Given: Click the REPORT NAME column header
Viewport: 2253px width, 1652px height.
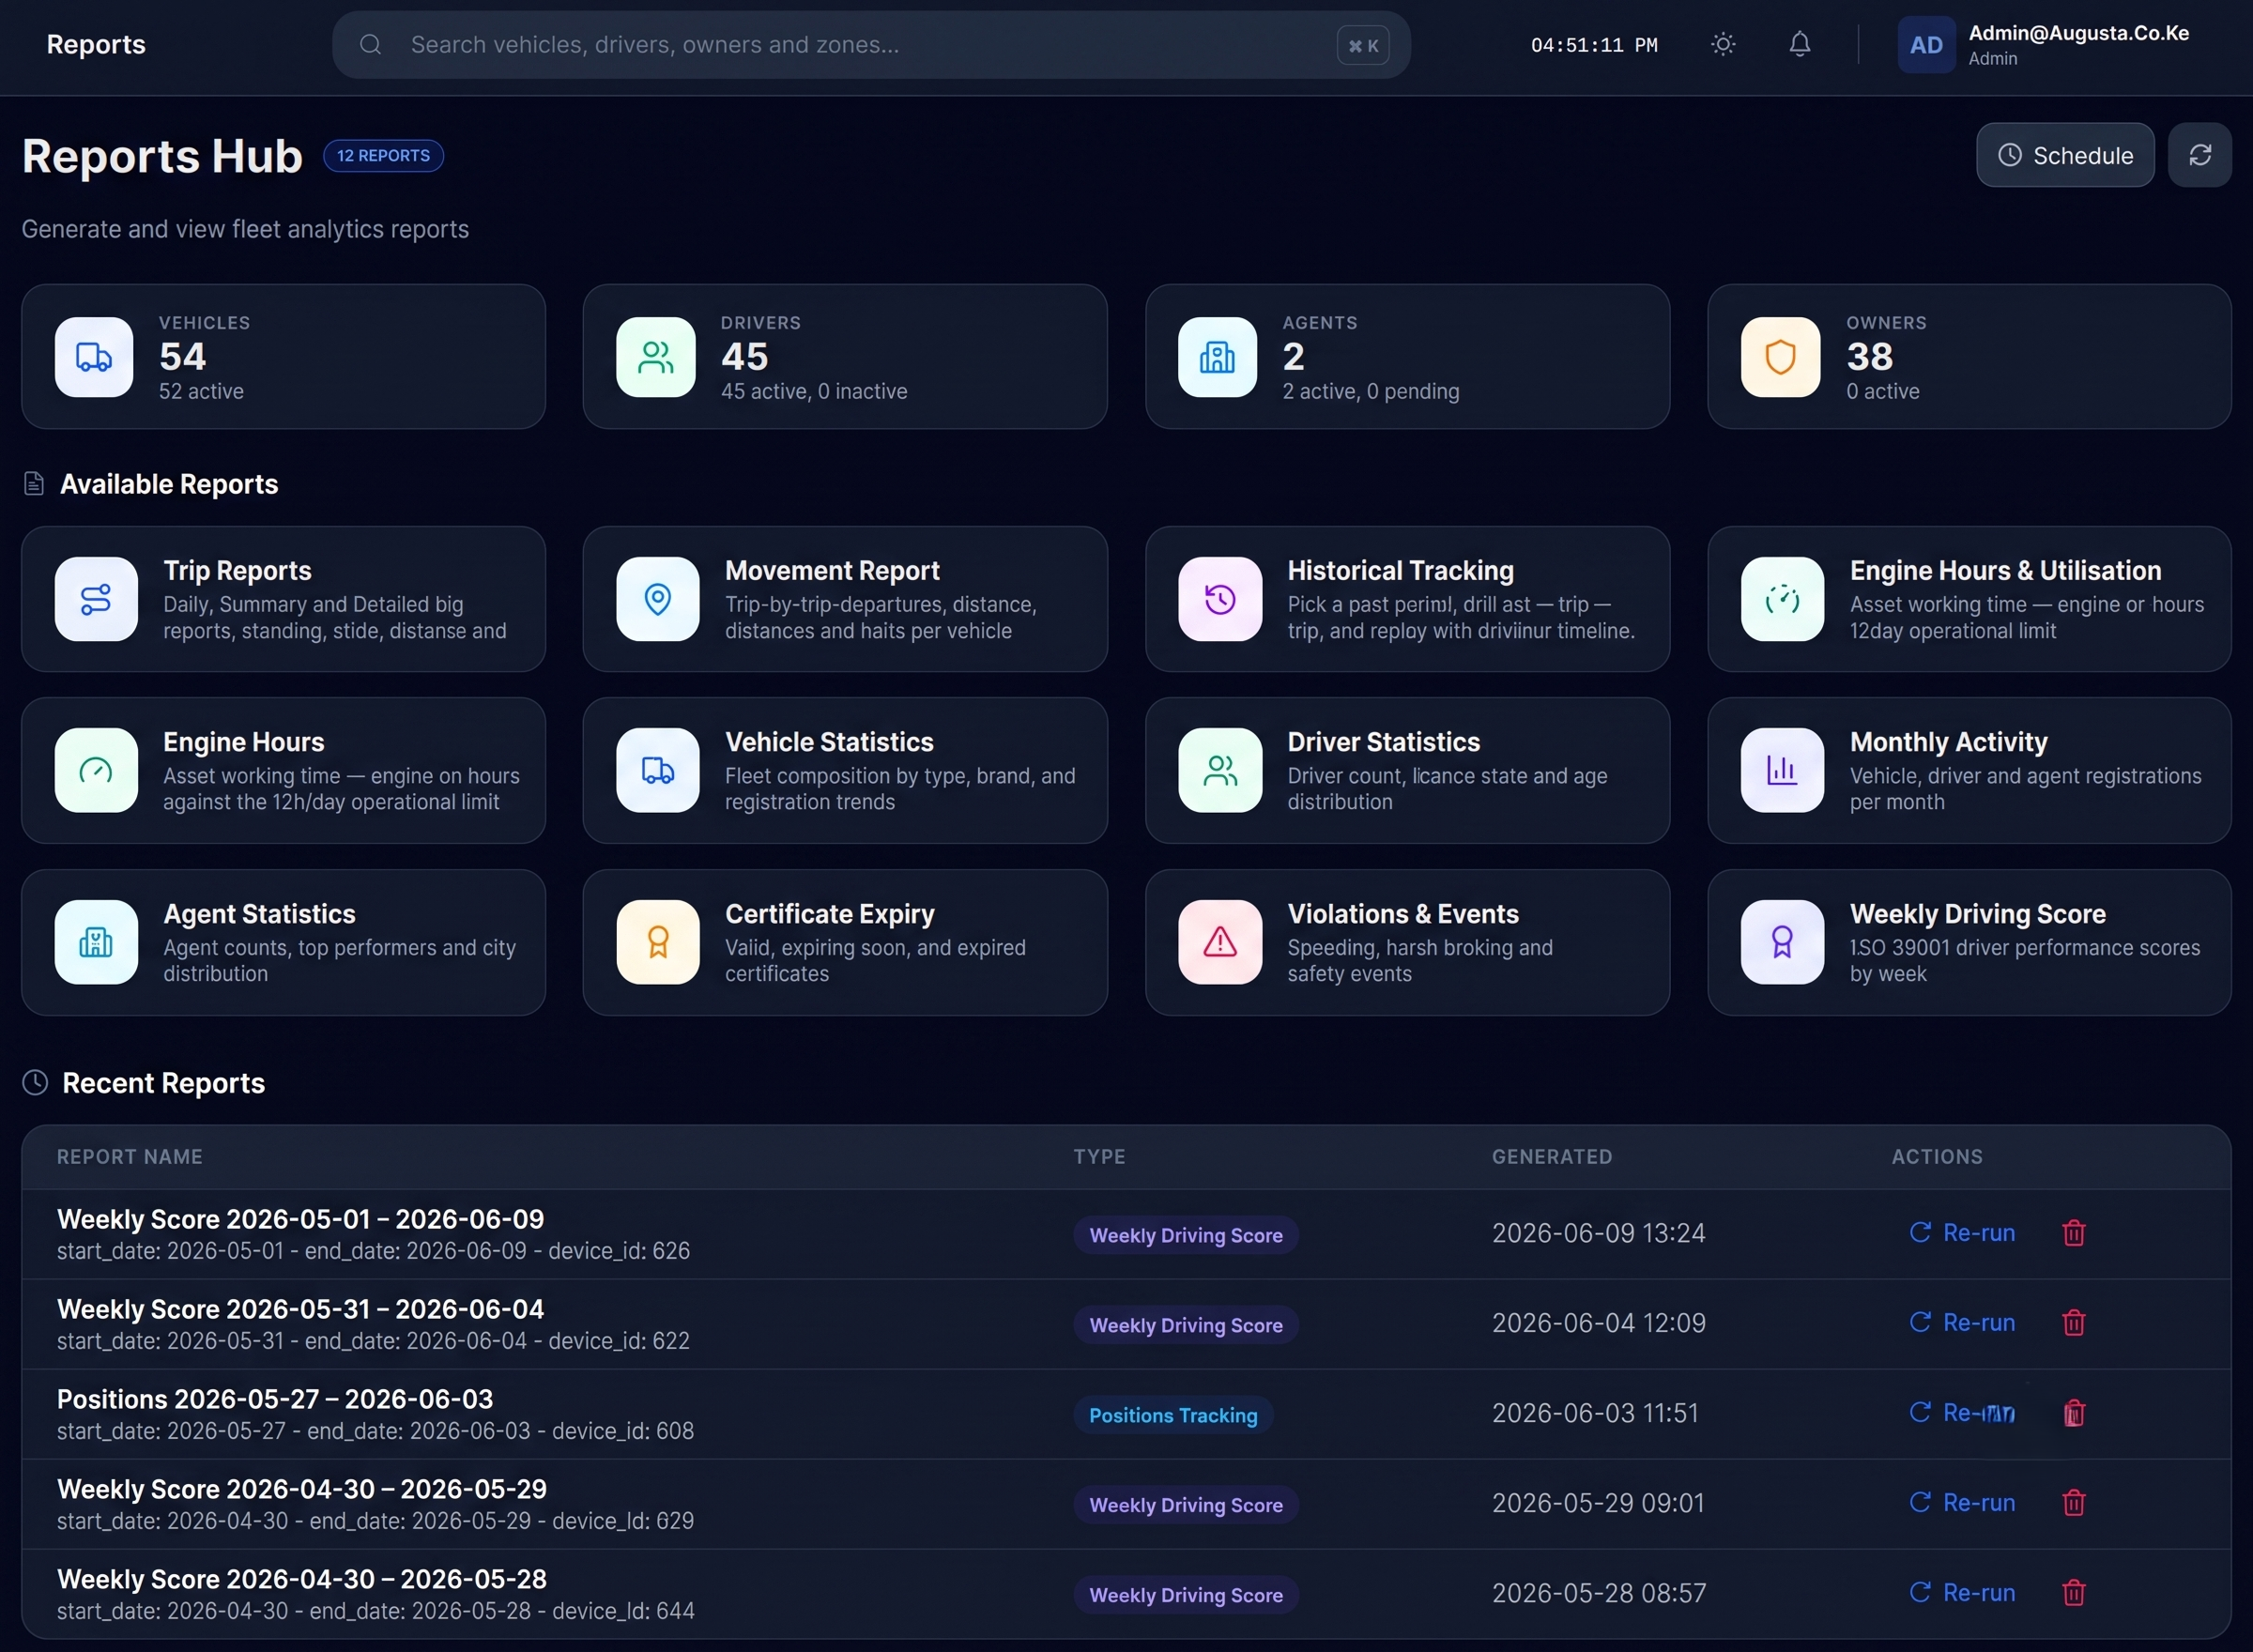Looking at the screenshot, I should 129,1157.
